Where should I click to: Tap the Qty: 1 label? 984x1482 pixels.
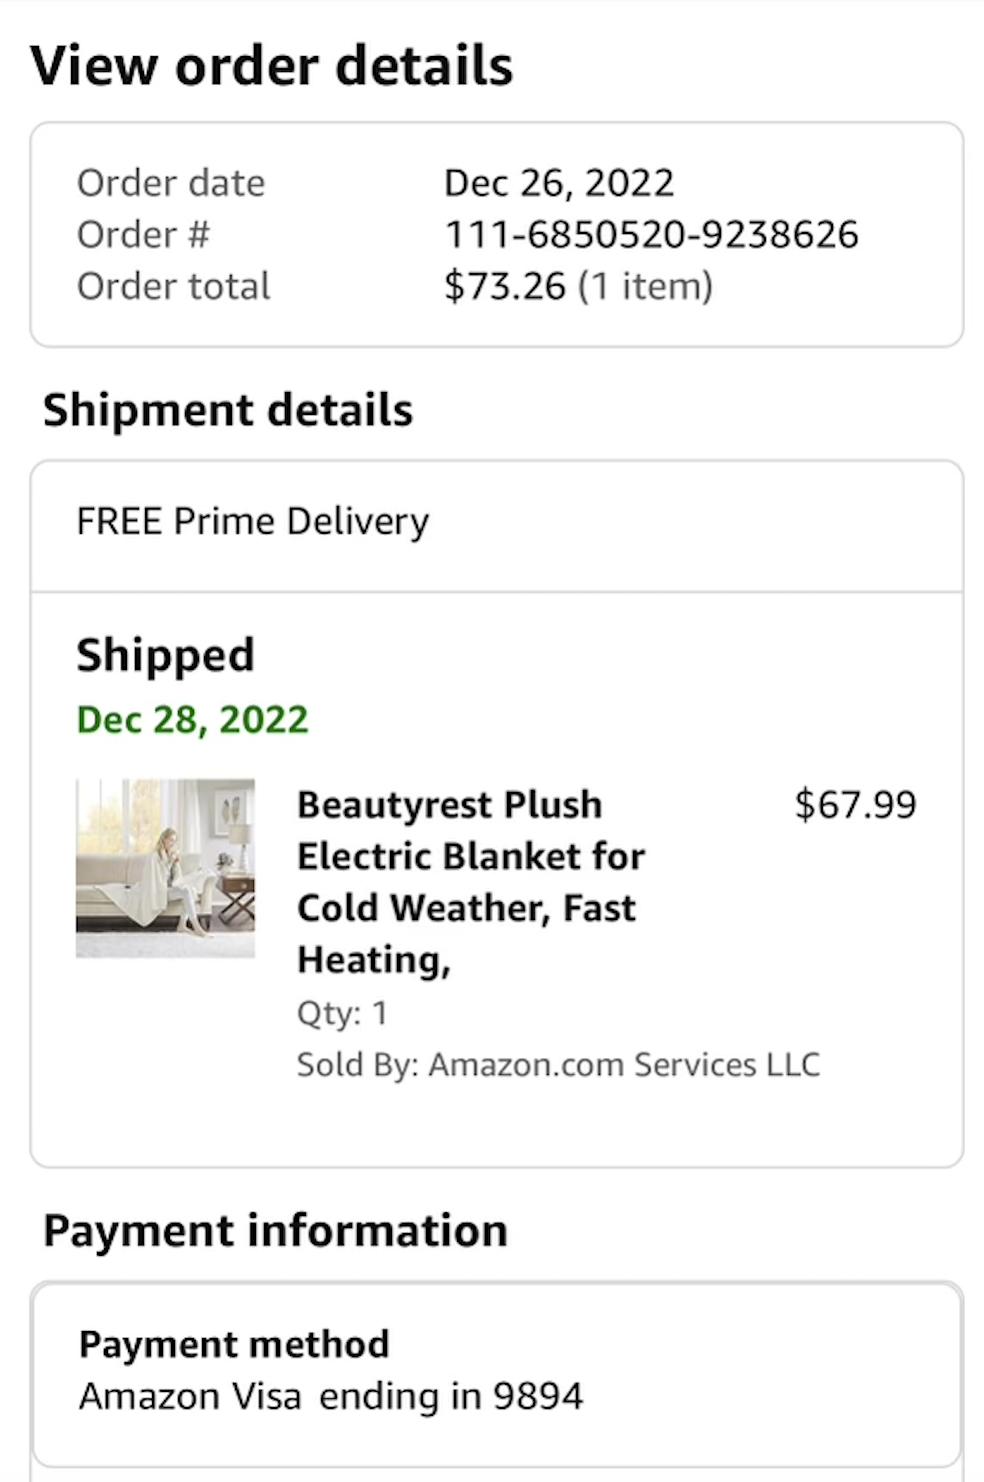pos(342,1013)
